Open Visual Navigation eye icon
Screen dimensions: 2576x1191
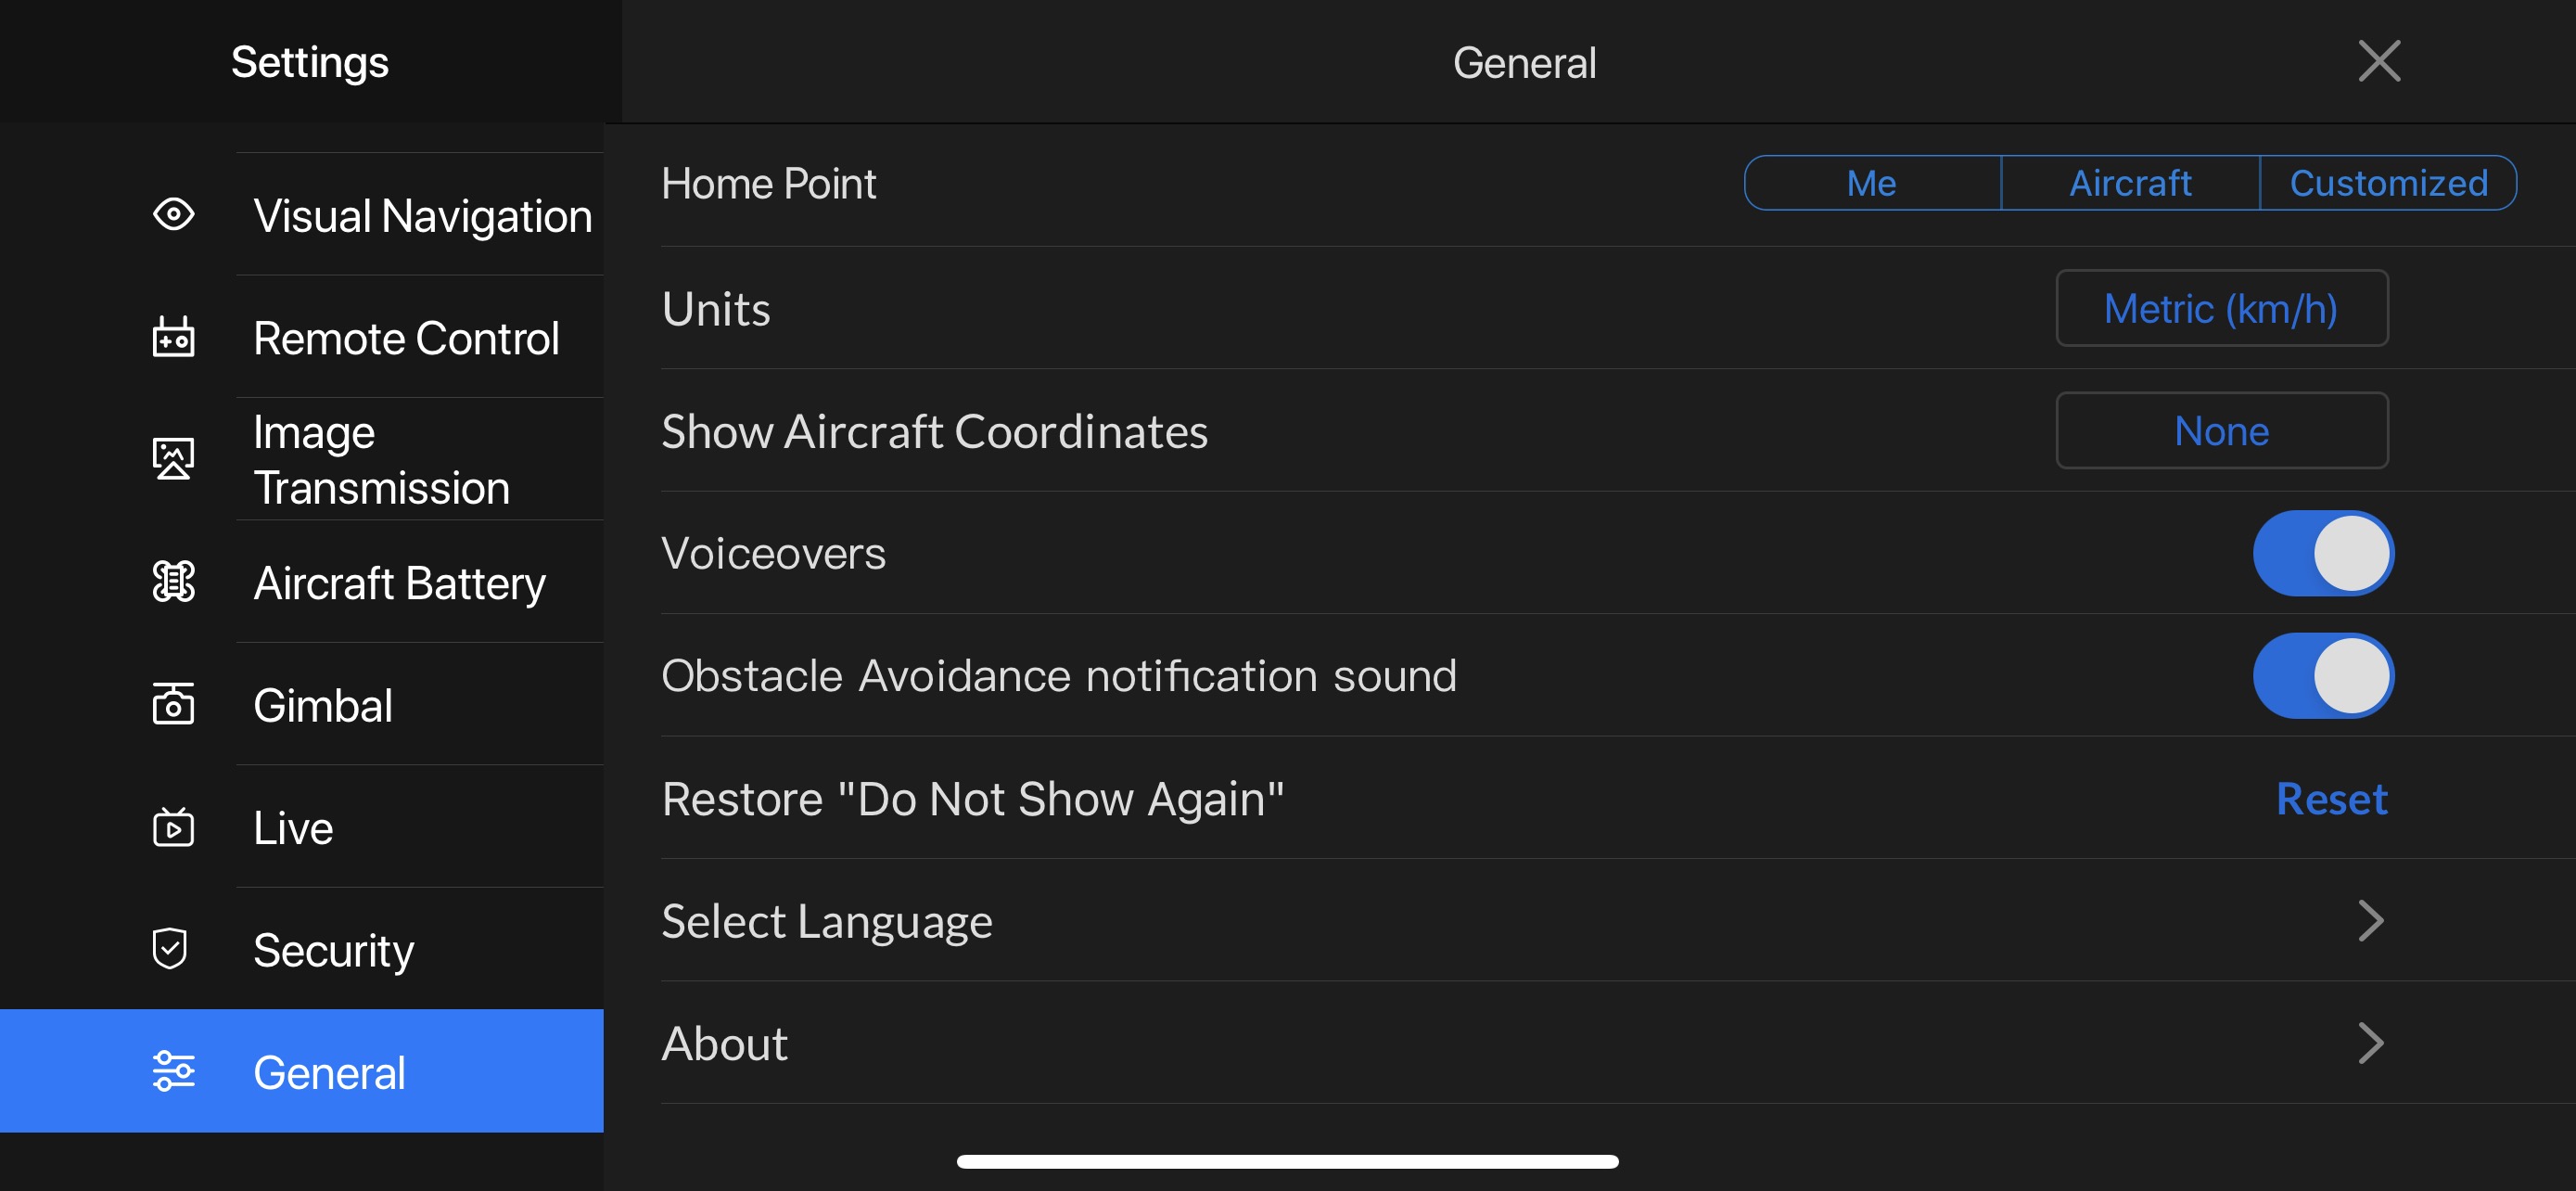(x=173, y=214)
